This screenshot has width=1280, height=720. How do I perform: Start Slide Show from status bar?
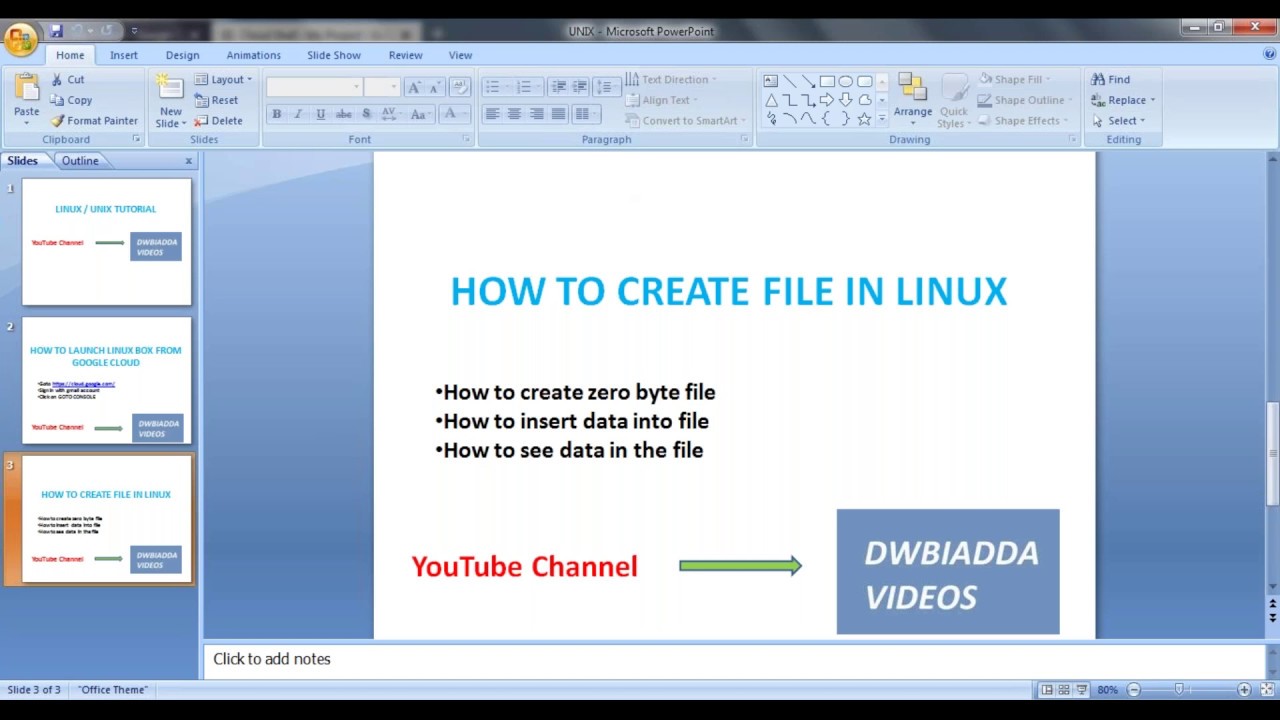pos(1082,690)
